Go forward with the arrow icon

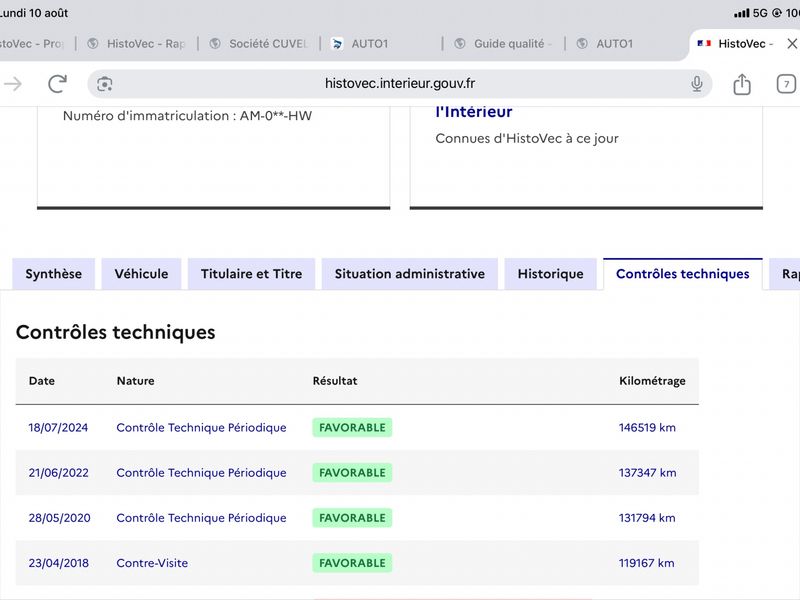click(x=12, y=84)
